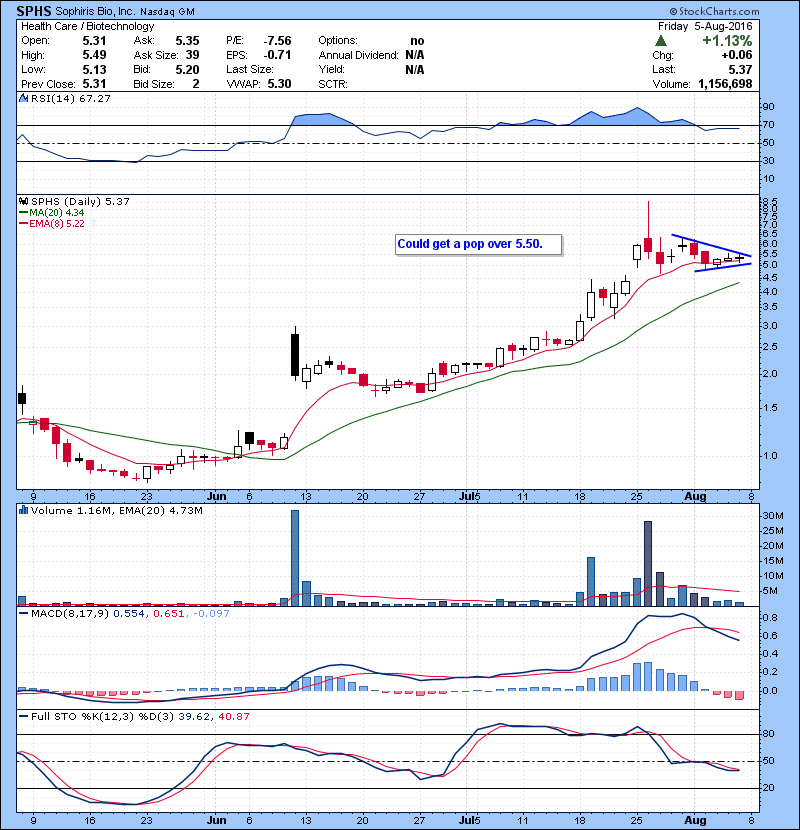This screenshot has height=830, width=800.
Task: Click the High value 5.49
Action: click(x=94, y=55)
